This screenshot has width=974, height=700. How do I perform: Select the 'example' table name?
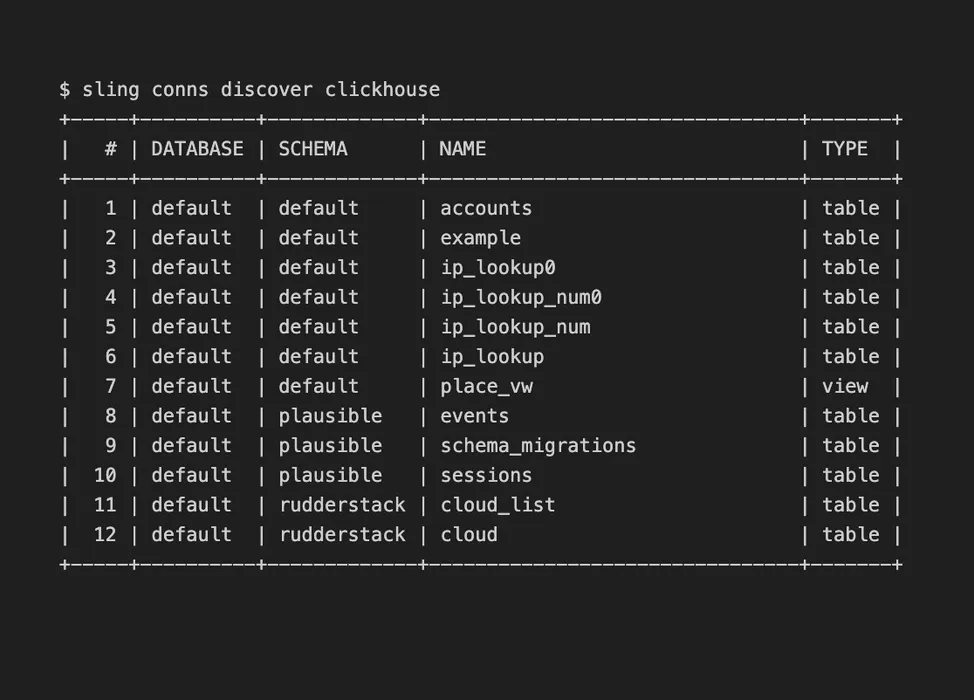point(480,238)
